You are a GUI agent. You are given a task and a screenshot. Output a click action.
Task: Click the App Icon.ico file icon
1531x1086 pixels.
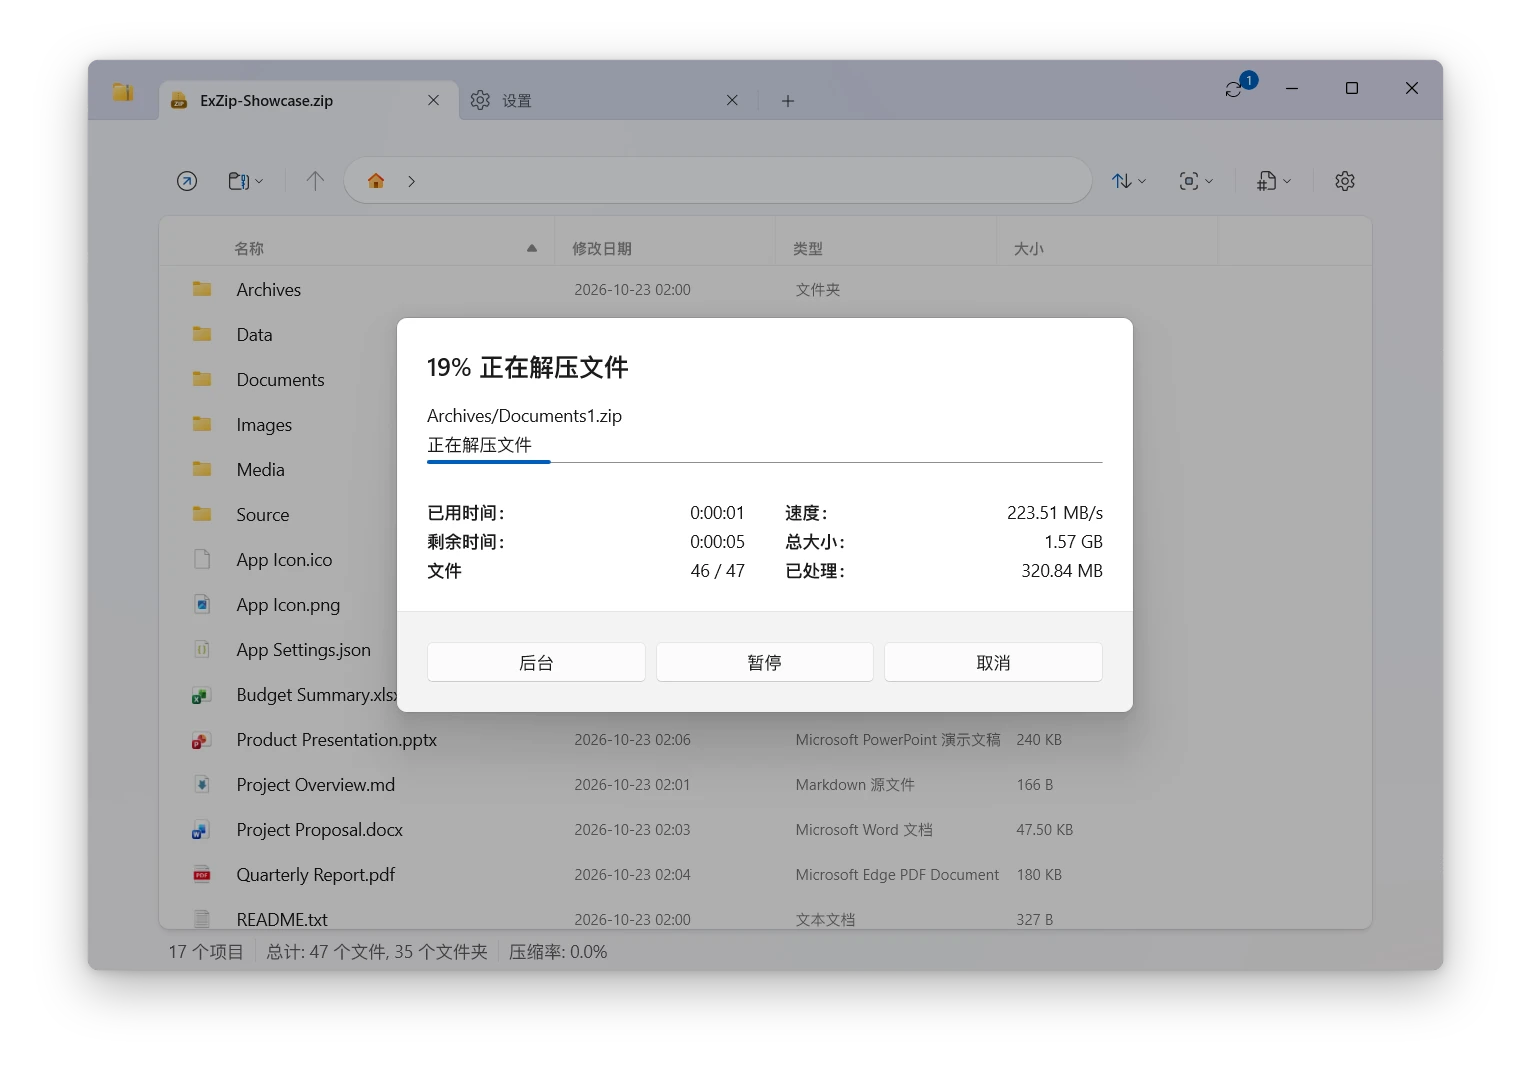pos(202,559)
